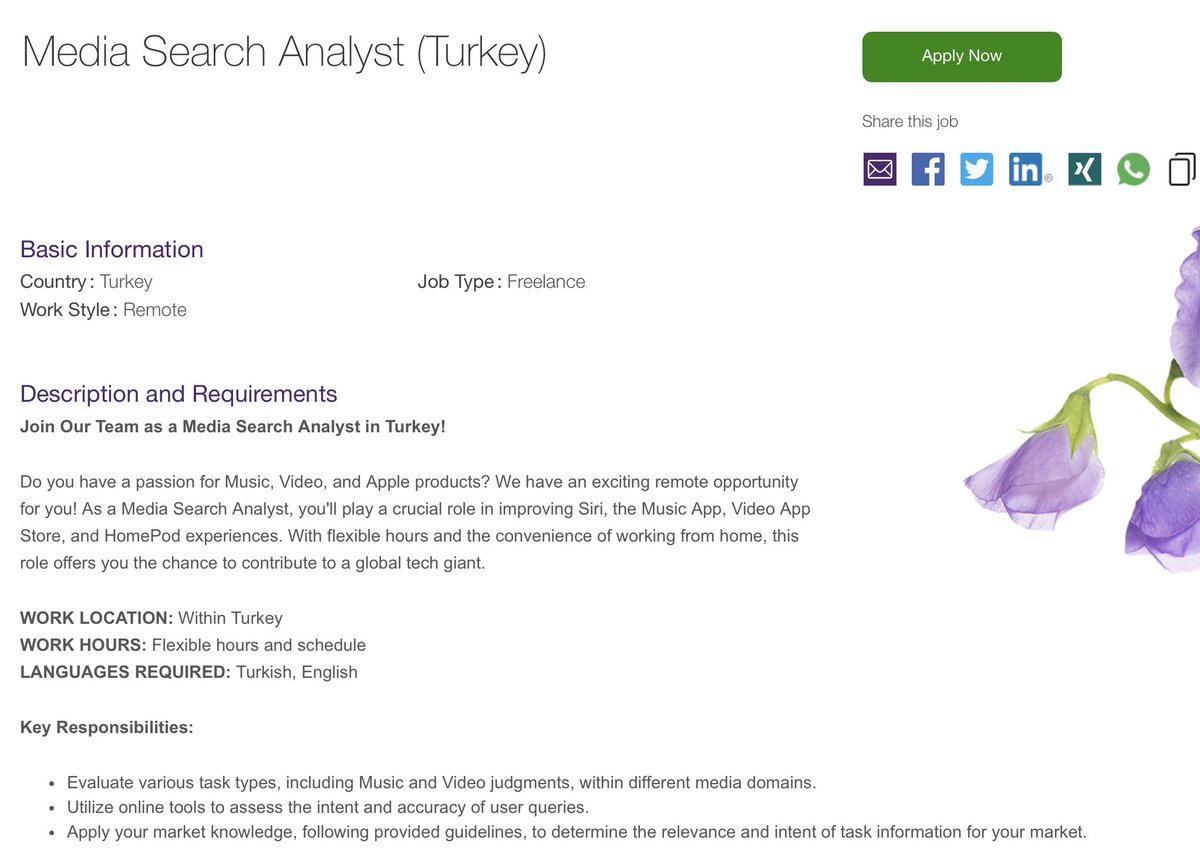The image size is (1200, 867).
Task: Share the job on Facebook
Action: pyautogui.click(x=928, y=169)
